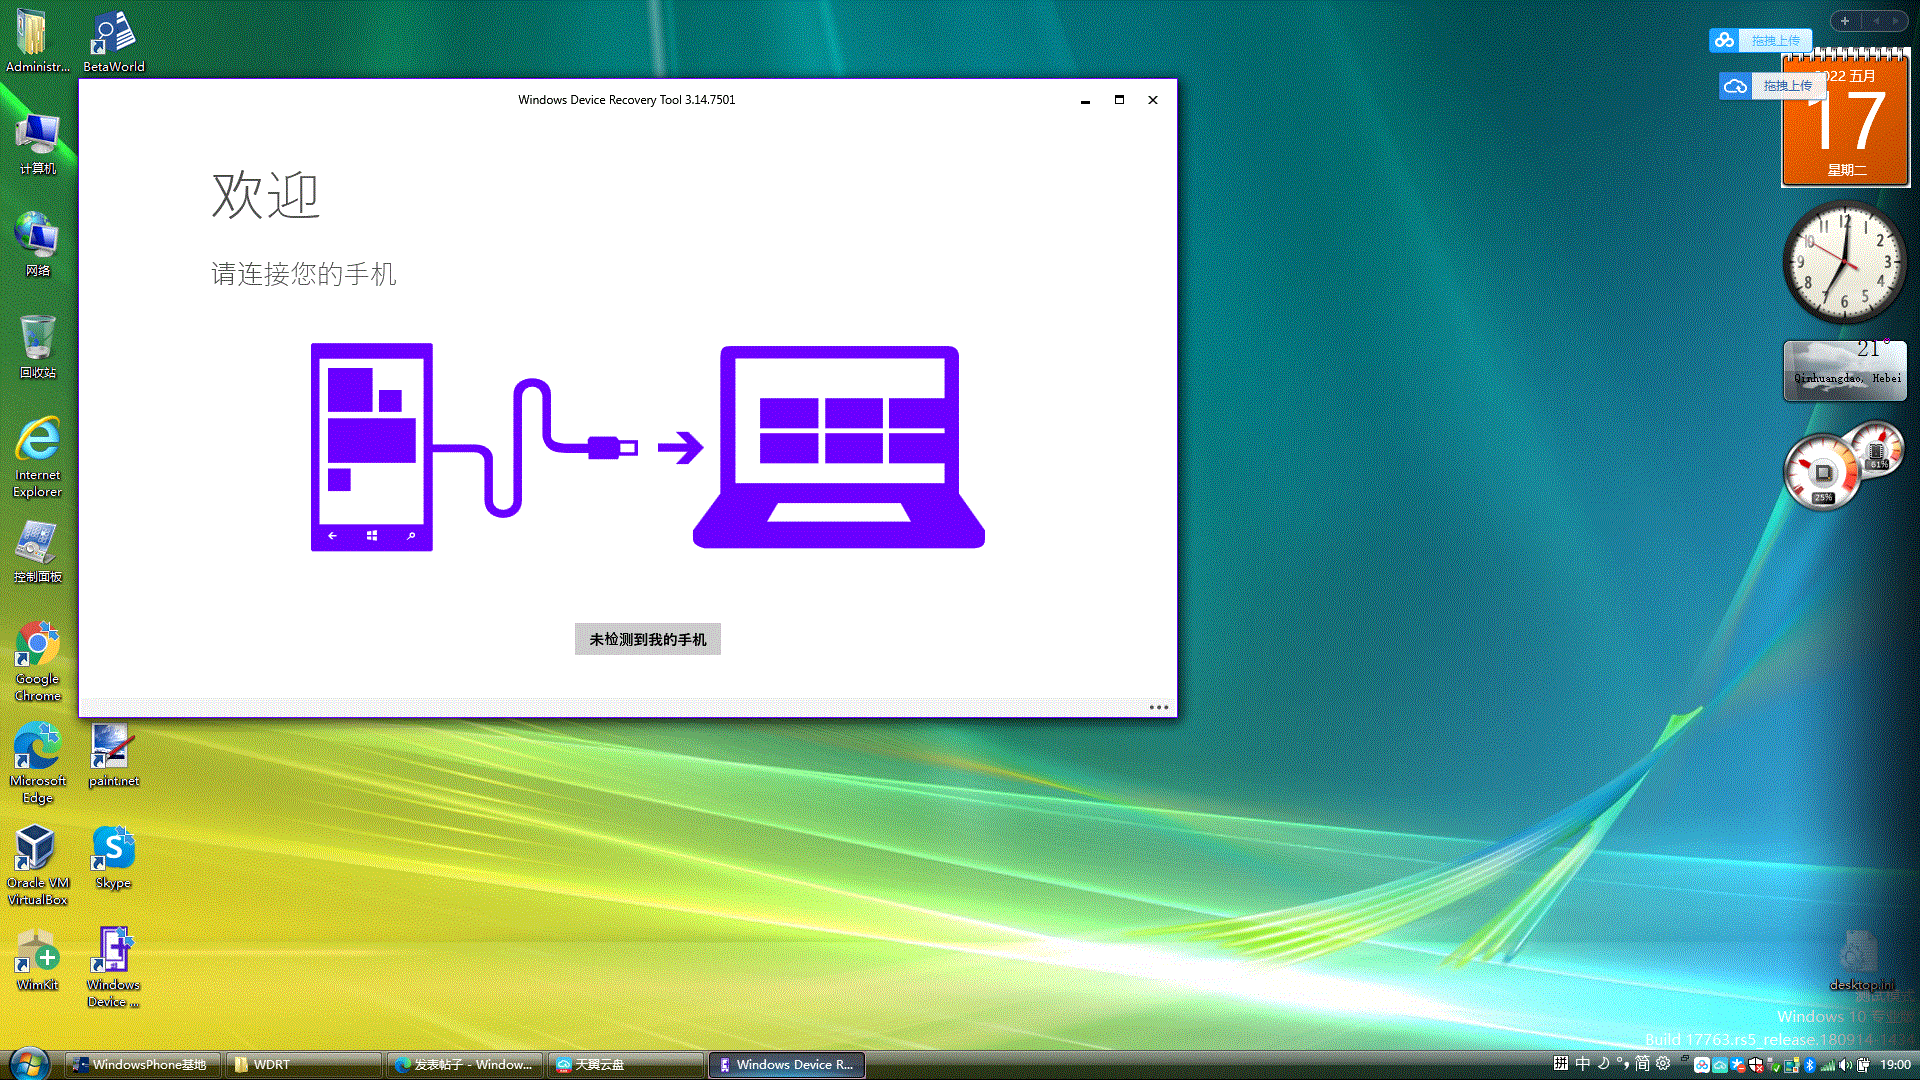The width and height of the screenshot is (1920, 1080).
Task: Minimize the Windows Device Recovery Tool window
Action: (1085, 100)
